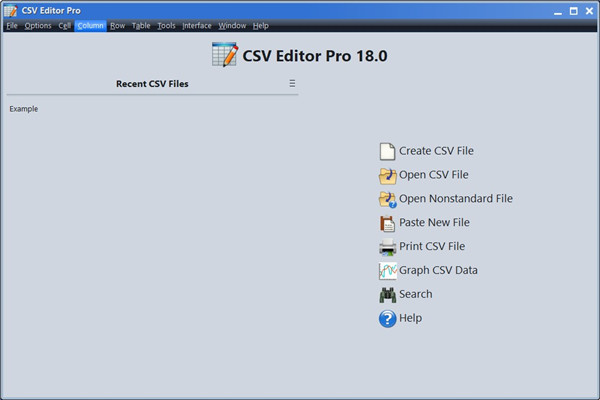Click the blank page Create CSV File icon
Viewport: 600px width, 400px height.
click(x=387, y=151)
